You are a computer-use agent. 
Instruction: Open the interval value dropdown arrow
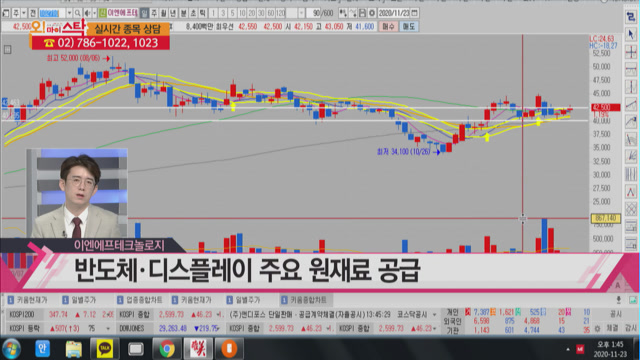(x=301, y=13)
